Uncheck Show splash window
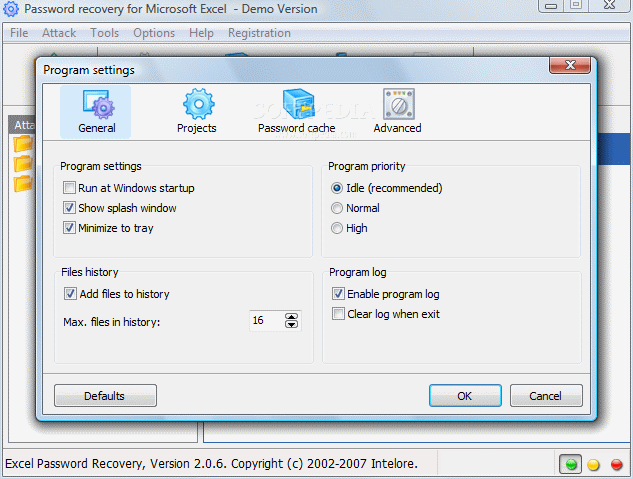Viewport: 633px width, 479px height. pos(69,208)
